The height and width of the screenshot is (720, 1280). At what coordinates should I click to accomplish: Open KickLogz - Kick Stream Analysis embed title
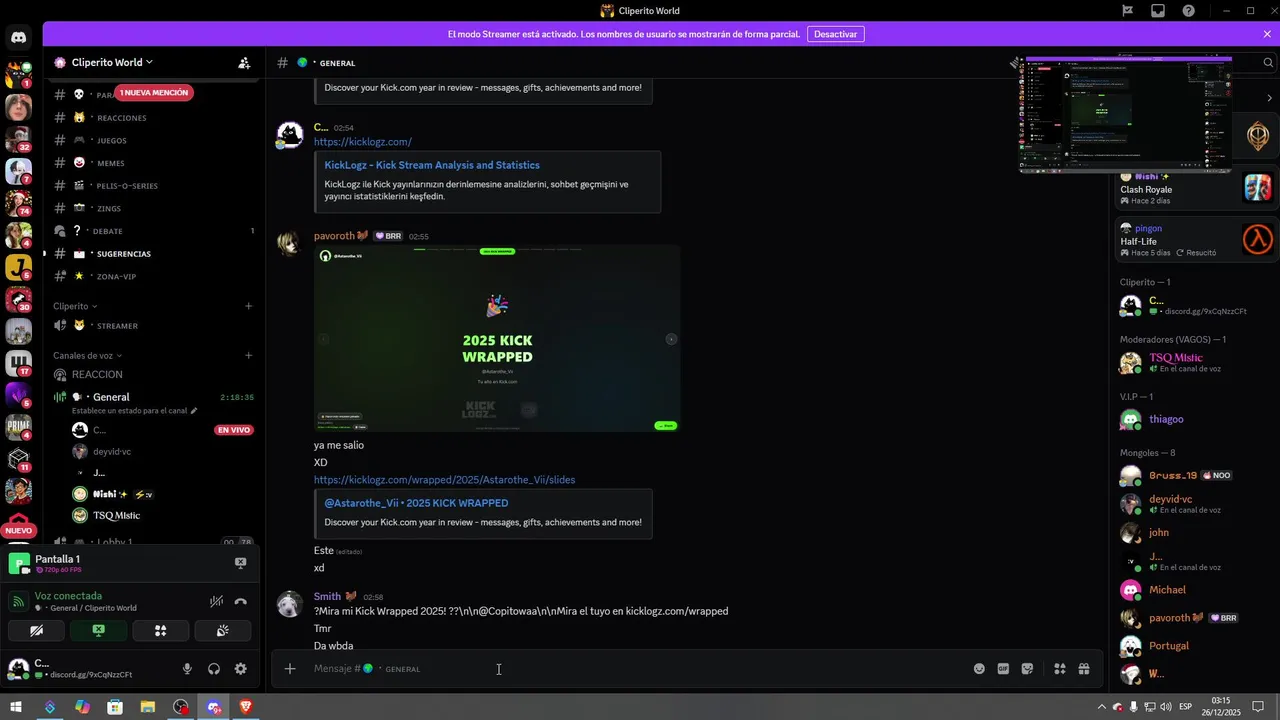432,165
